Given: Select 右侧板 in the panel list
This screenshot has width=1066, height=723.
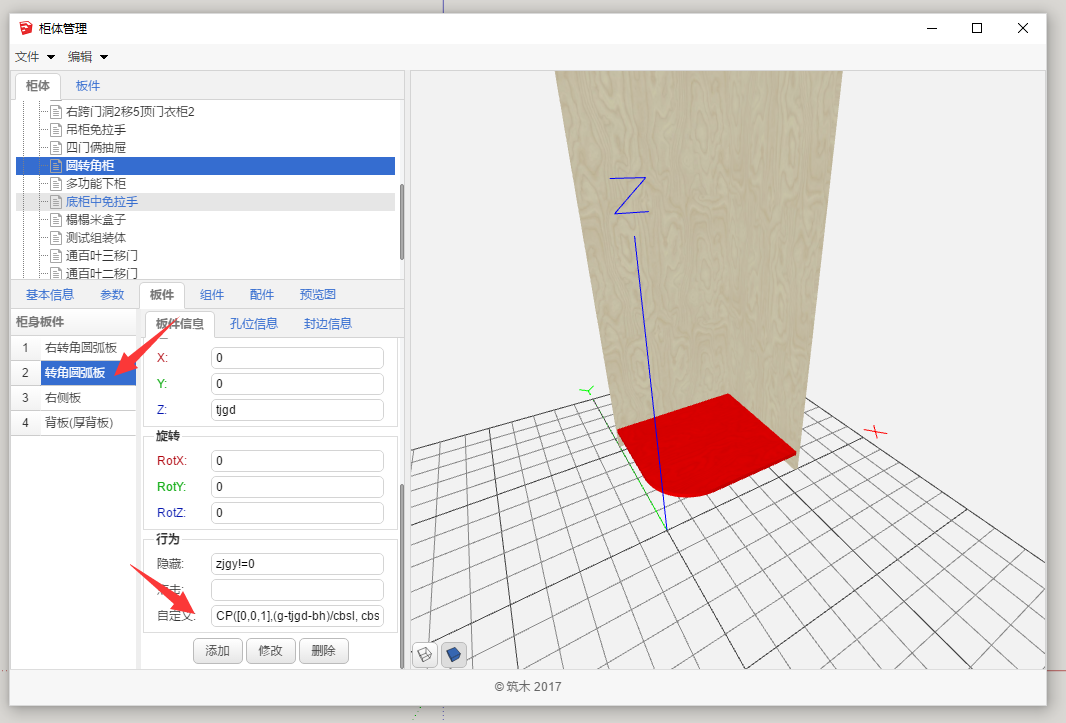Looking at the screenshot, I should [63, 398].
